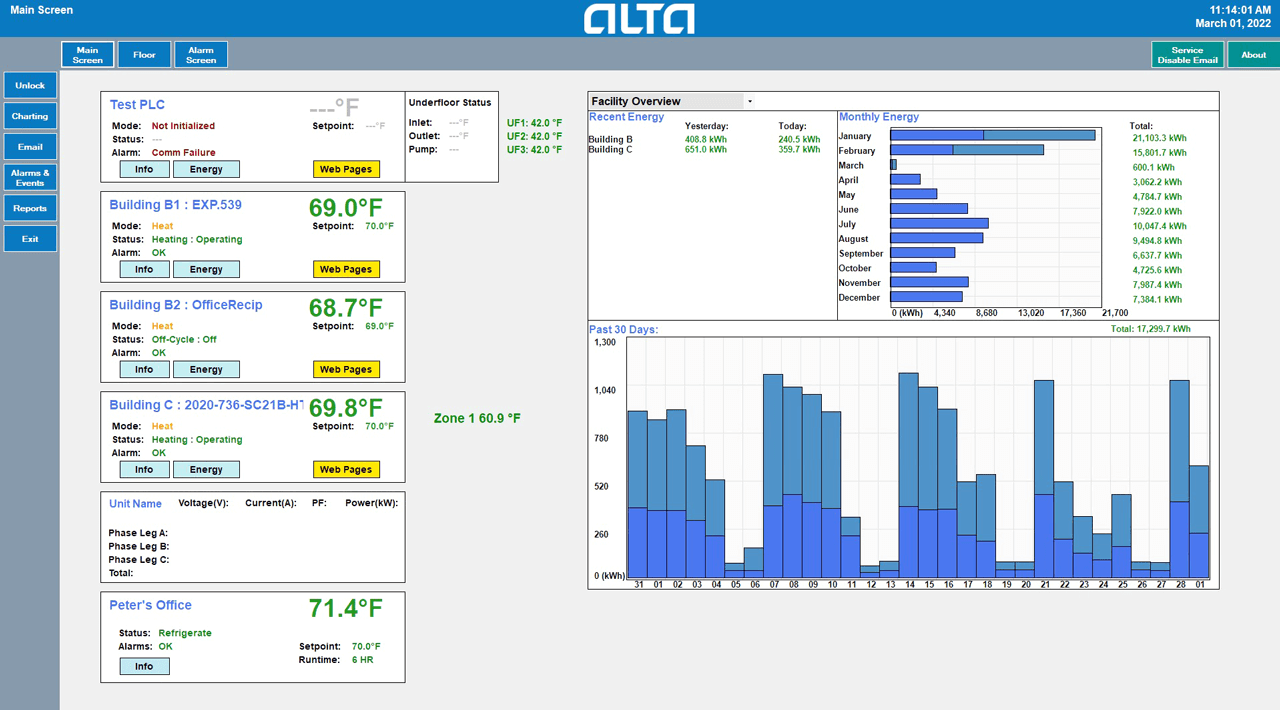
Task: Open Energy data for Building B2
Action: [206, 369]
